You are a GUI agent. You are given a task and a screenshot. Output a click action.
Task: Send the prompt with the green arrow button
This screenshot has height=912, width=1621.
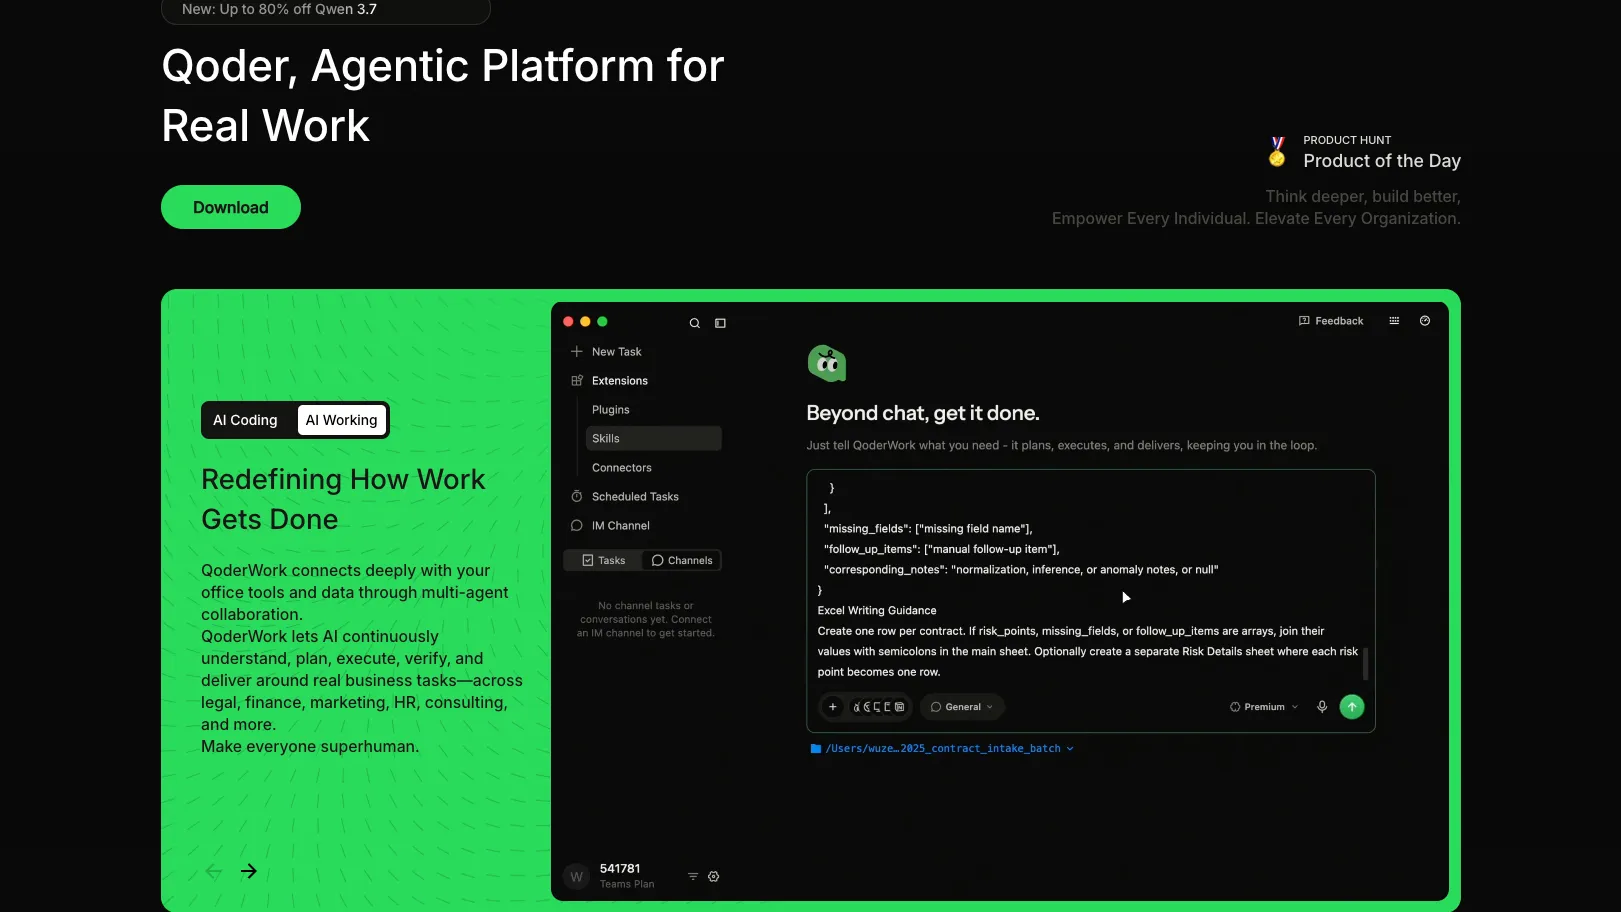click(1352, 707)
